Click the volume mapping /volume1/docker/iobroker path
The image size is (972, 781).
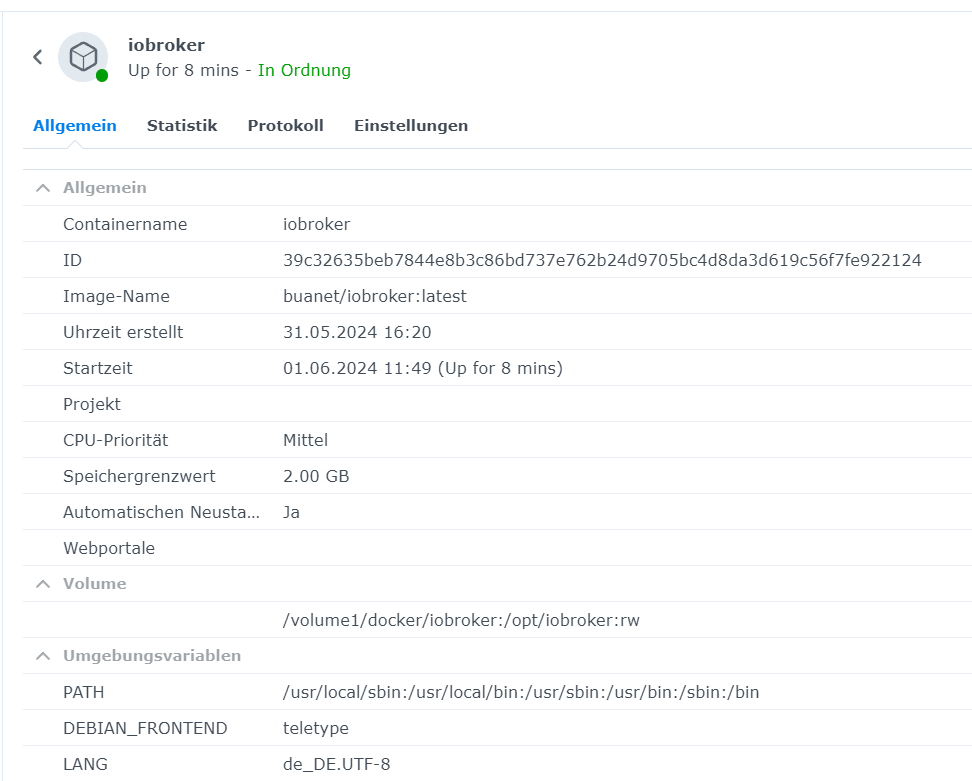[x=461, y=620]
